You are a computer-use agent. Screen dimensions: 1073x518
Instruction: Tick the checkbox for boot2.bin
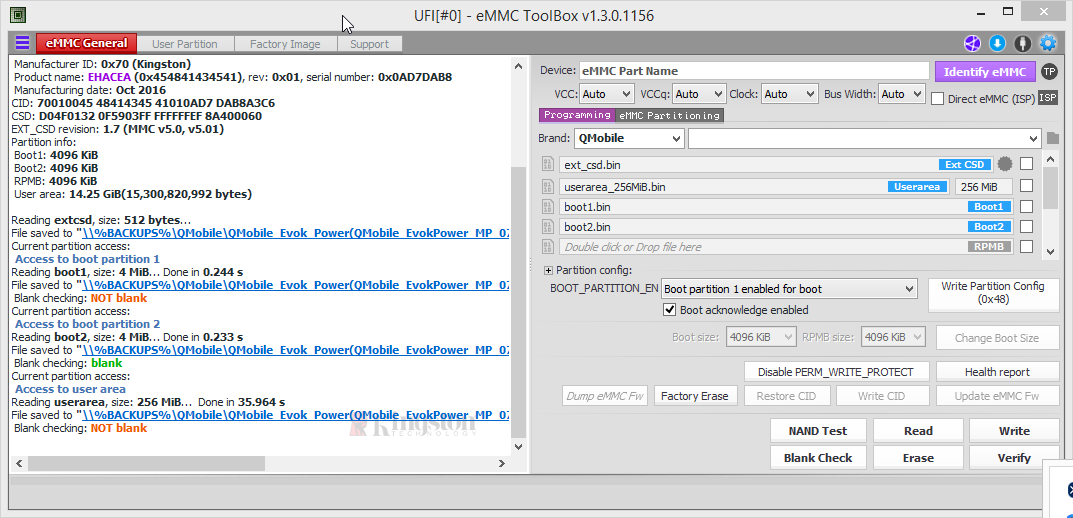point(1026,226)
